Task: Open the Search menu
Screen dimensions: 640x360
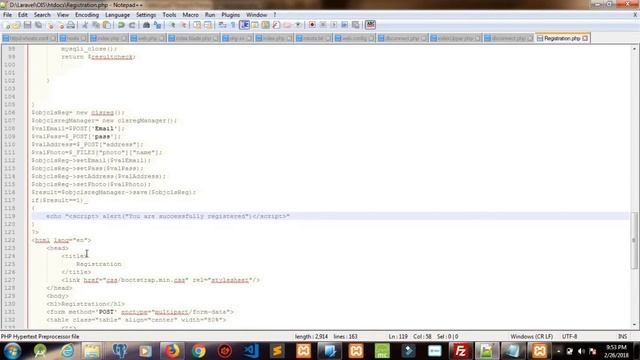Action: (42, 15)
